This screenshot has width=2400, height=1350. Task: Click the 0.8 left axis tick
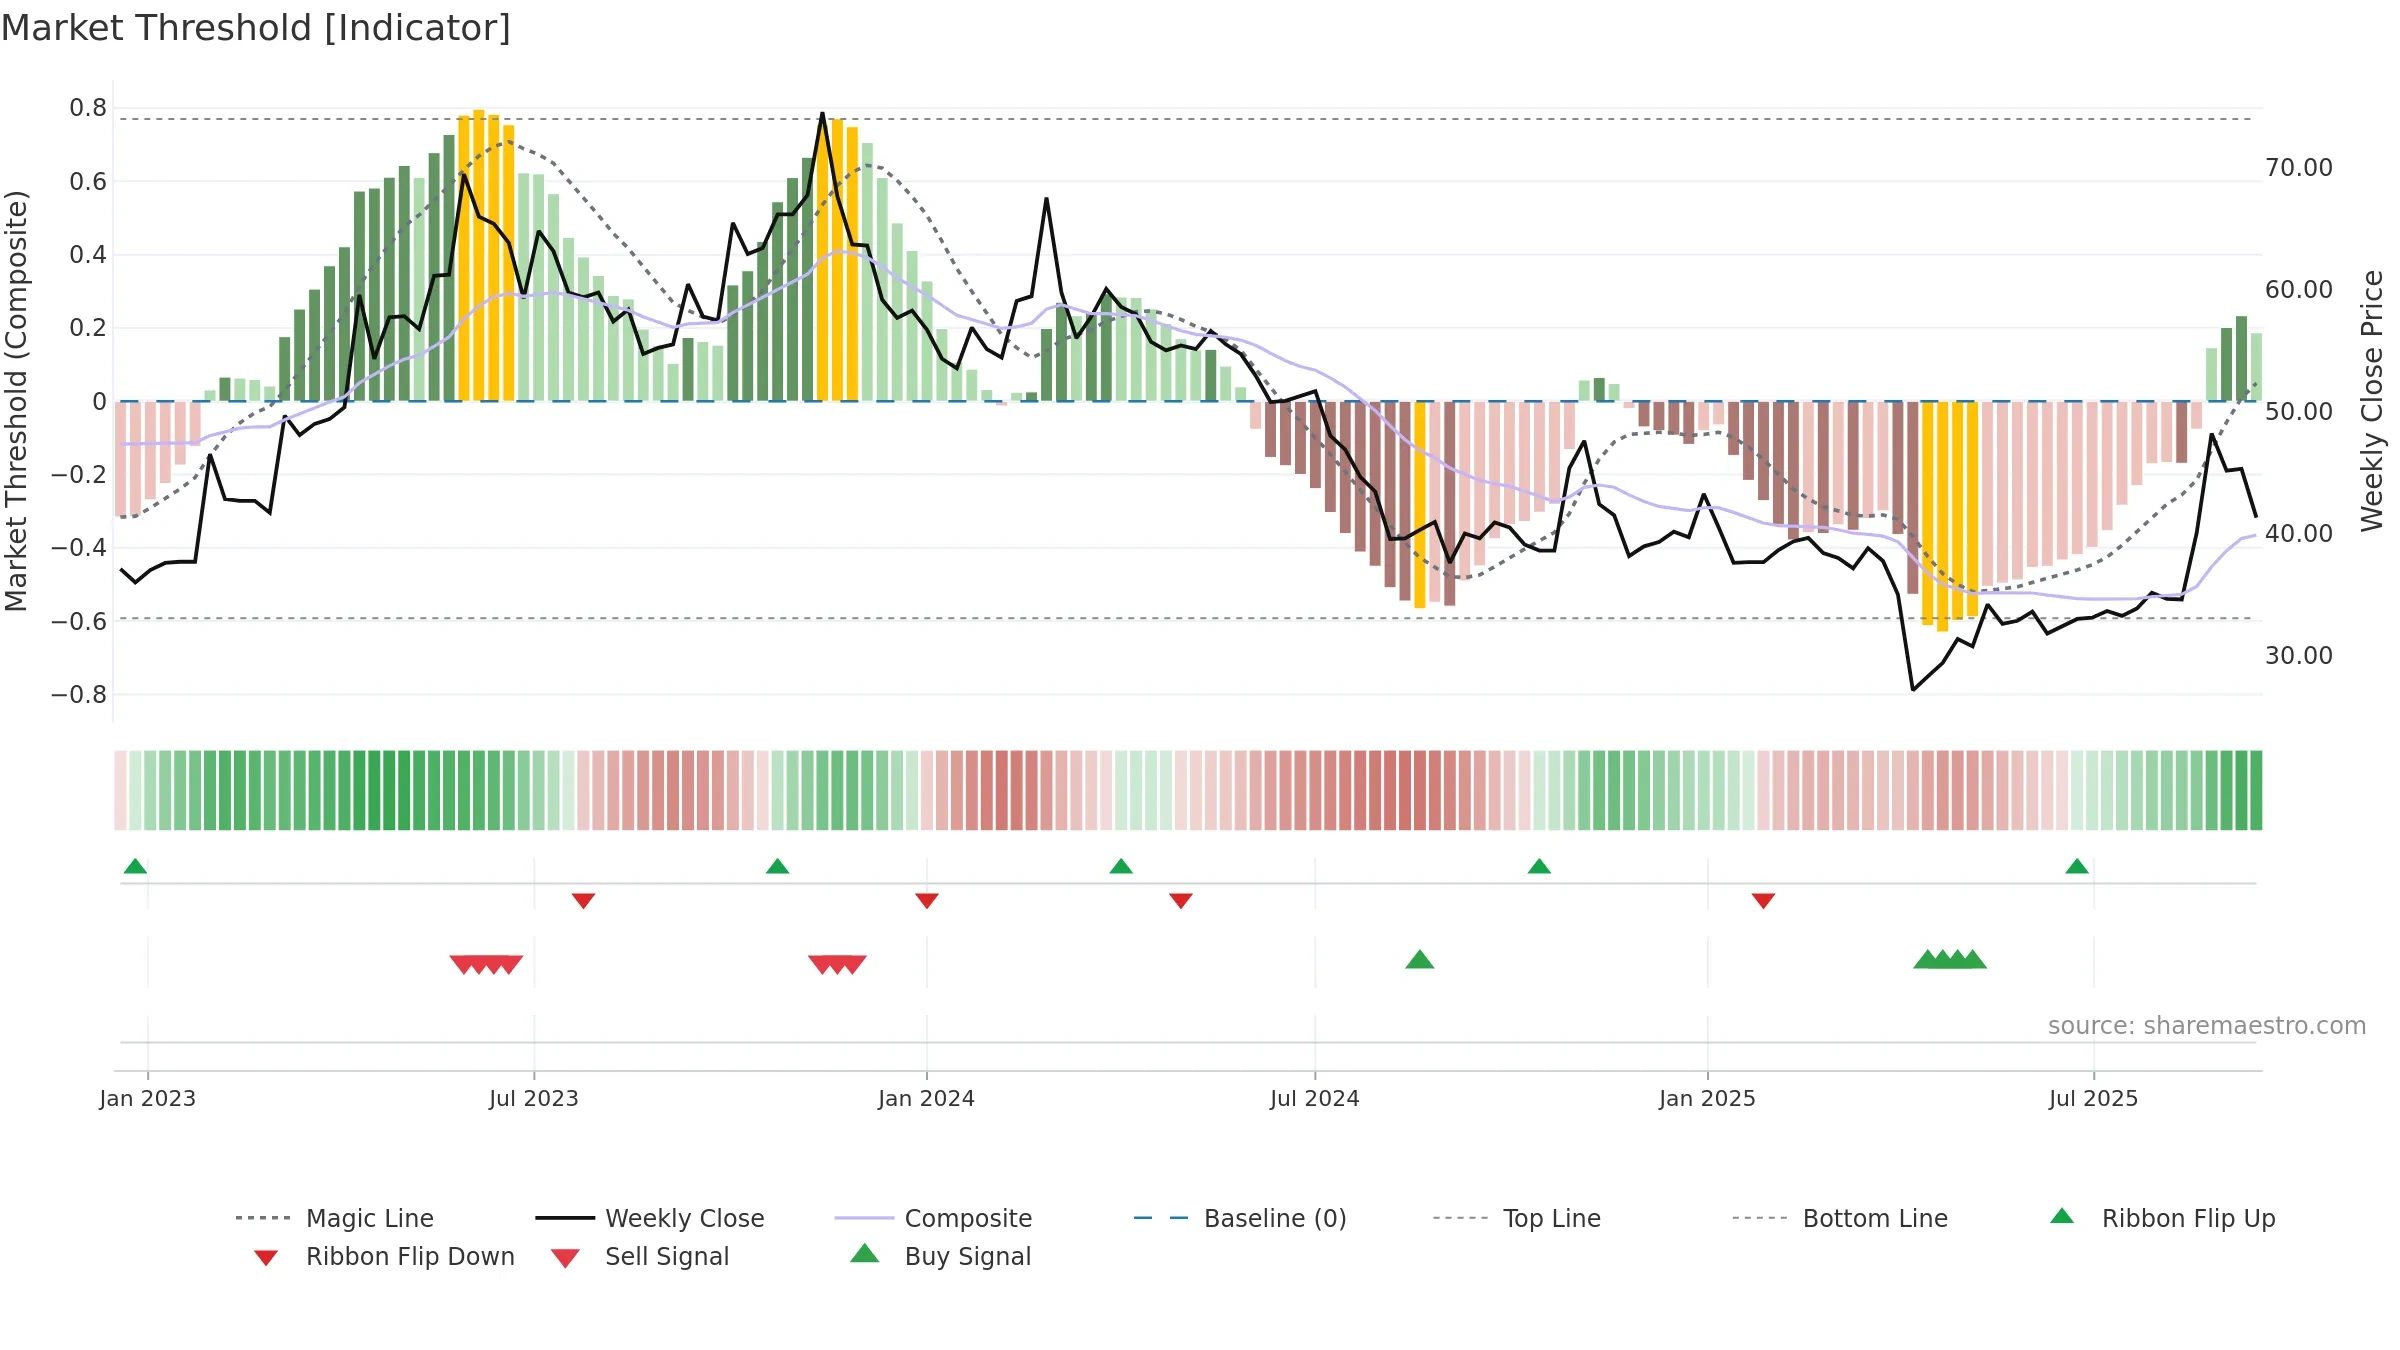coord(88,108)
